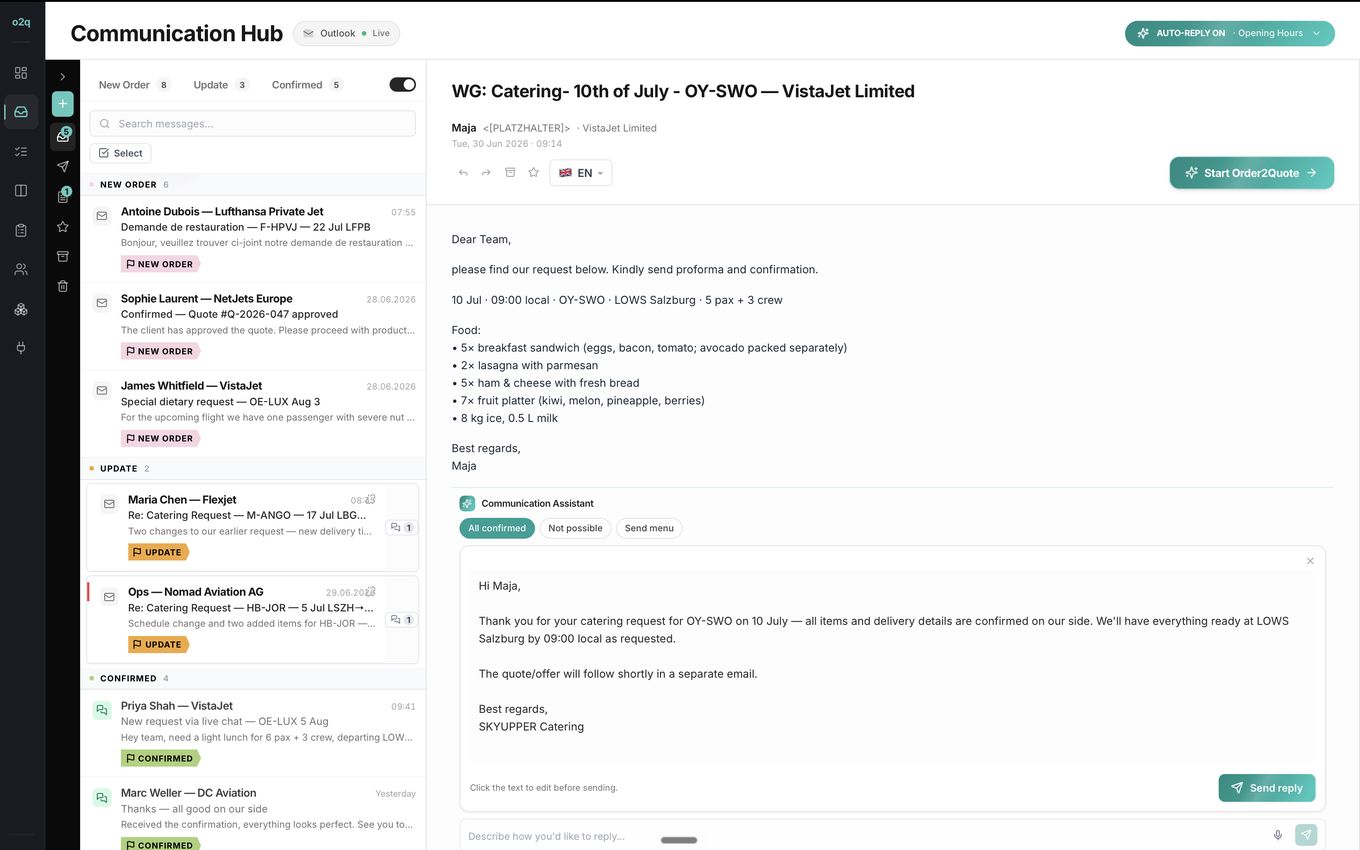Viewport: 1360px width, 850px height.
Task: Open the drafts folder with badge 1
Action: (63, 197)
